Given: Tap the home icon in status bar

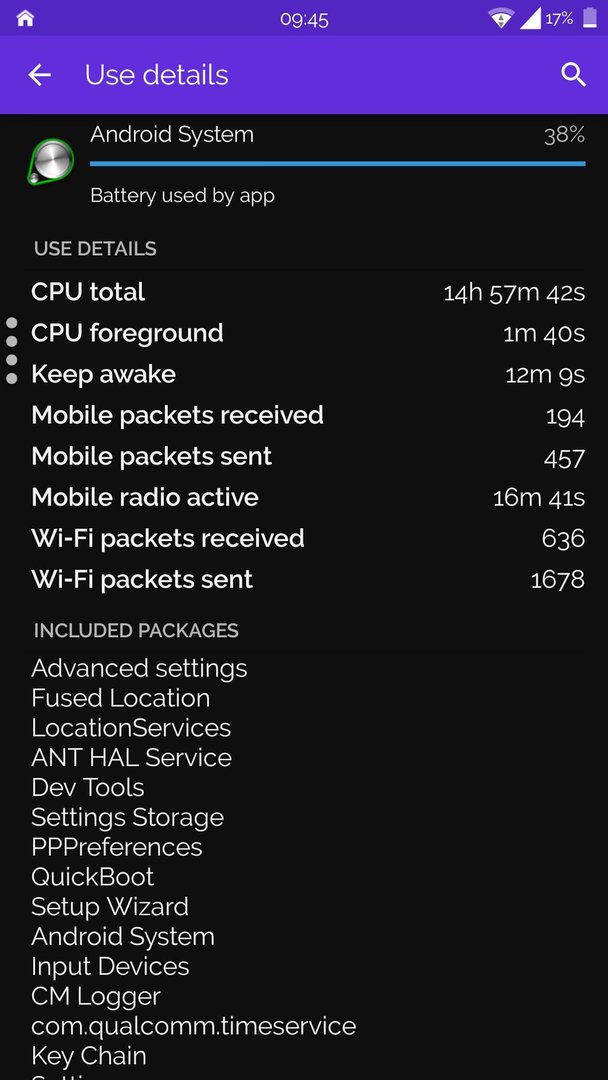Looking at the screenshot, I should [x=25, y=19].
